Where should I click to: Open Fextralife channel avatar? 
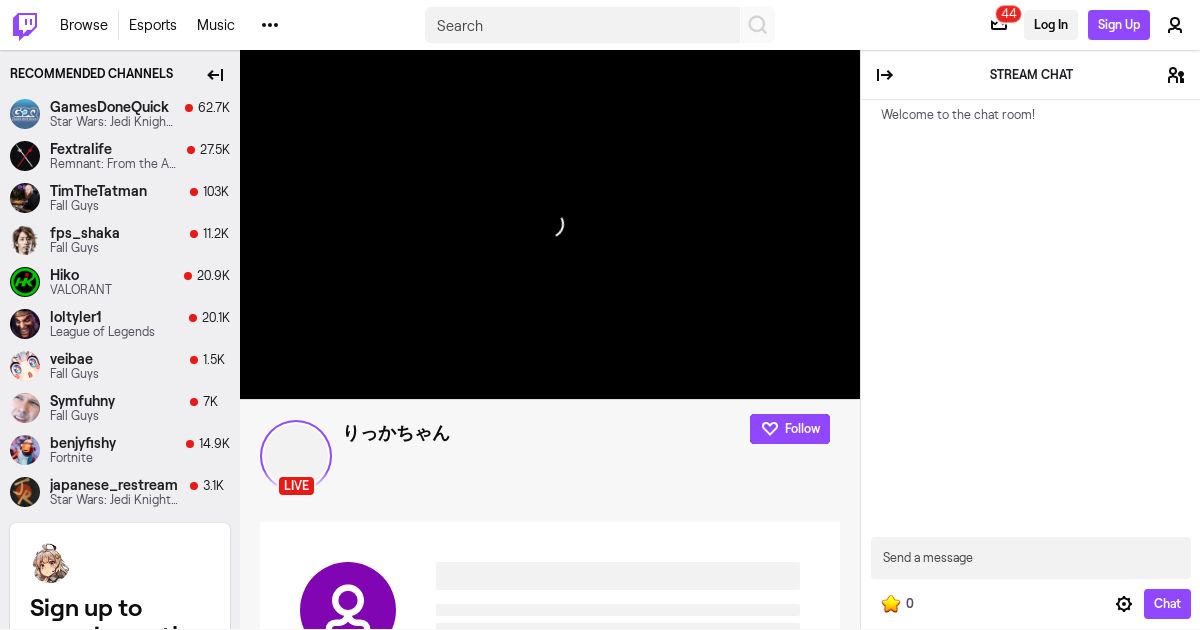(x=25, y=156)
